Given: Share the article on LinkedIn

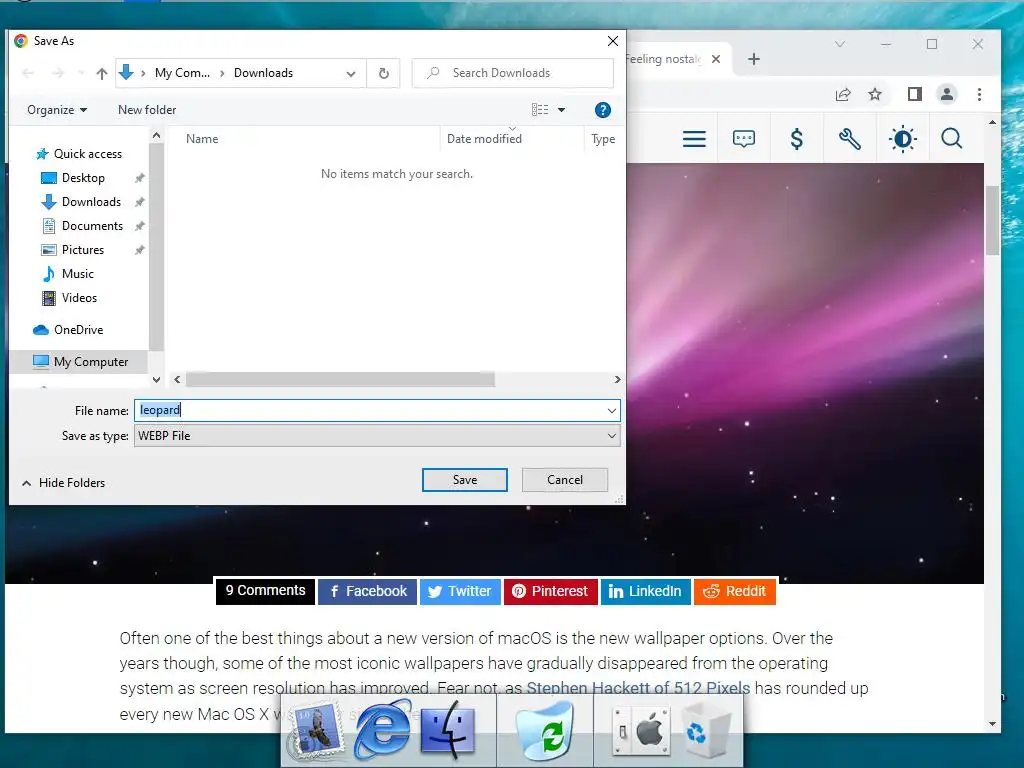Looking at the screenshot, I should click(645, 591).
